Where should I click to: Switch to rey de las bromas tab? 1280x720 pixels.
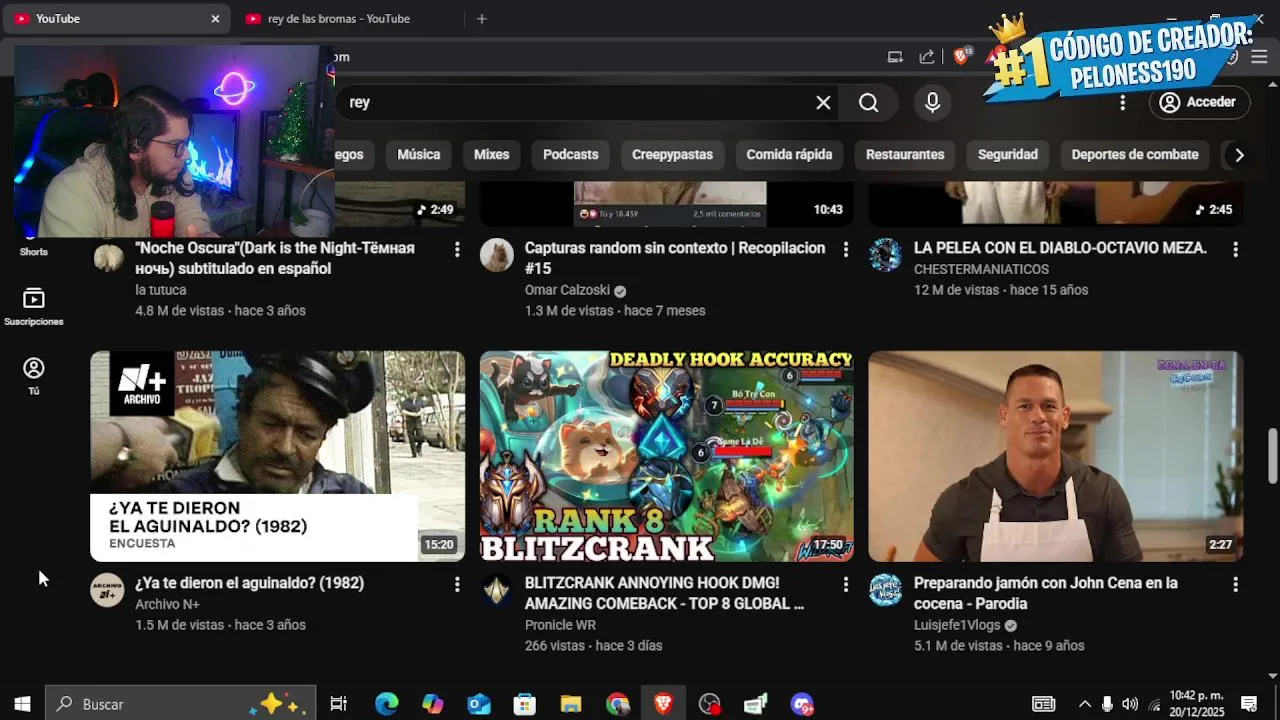point(338,19)
